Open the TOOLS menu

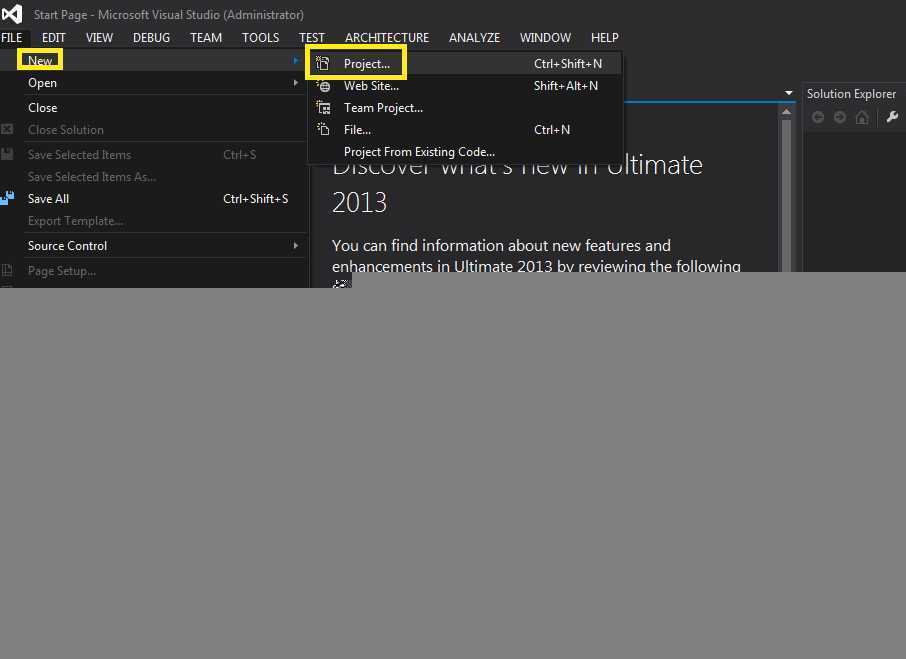tap(261, 38)
